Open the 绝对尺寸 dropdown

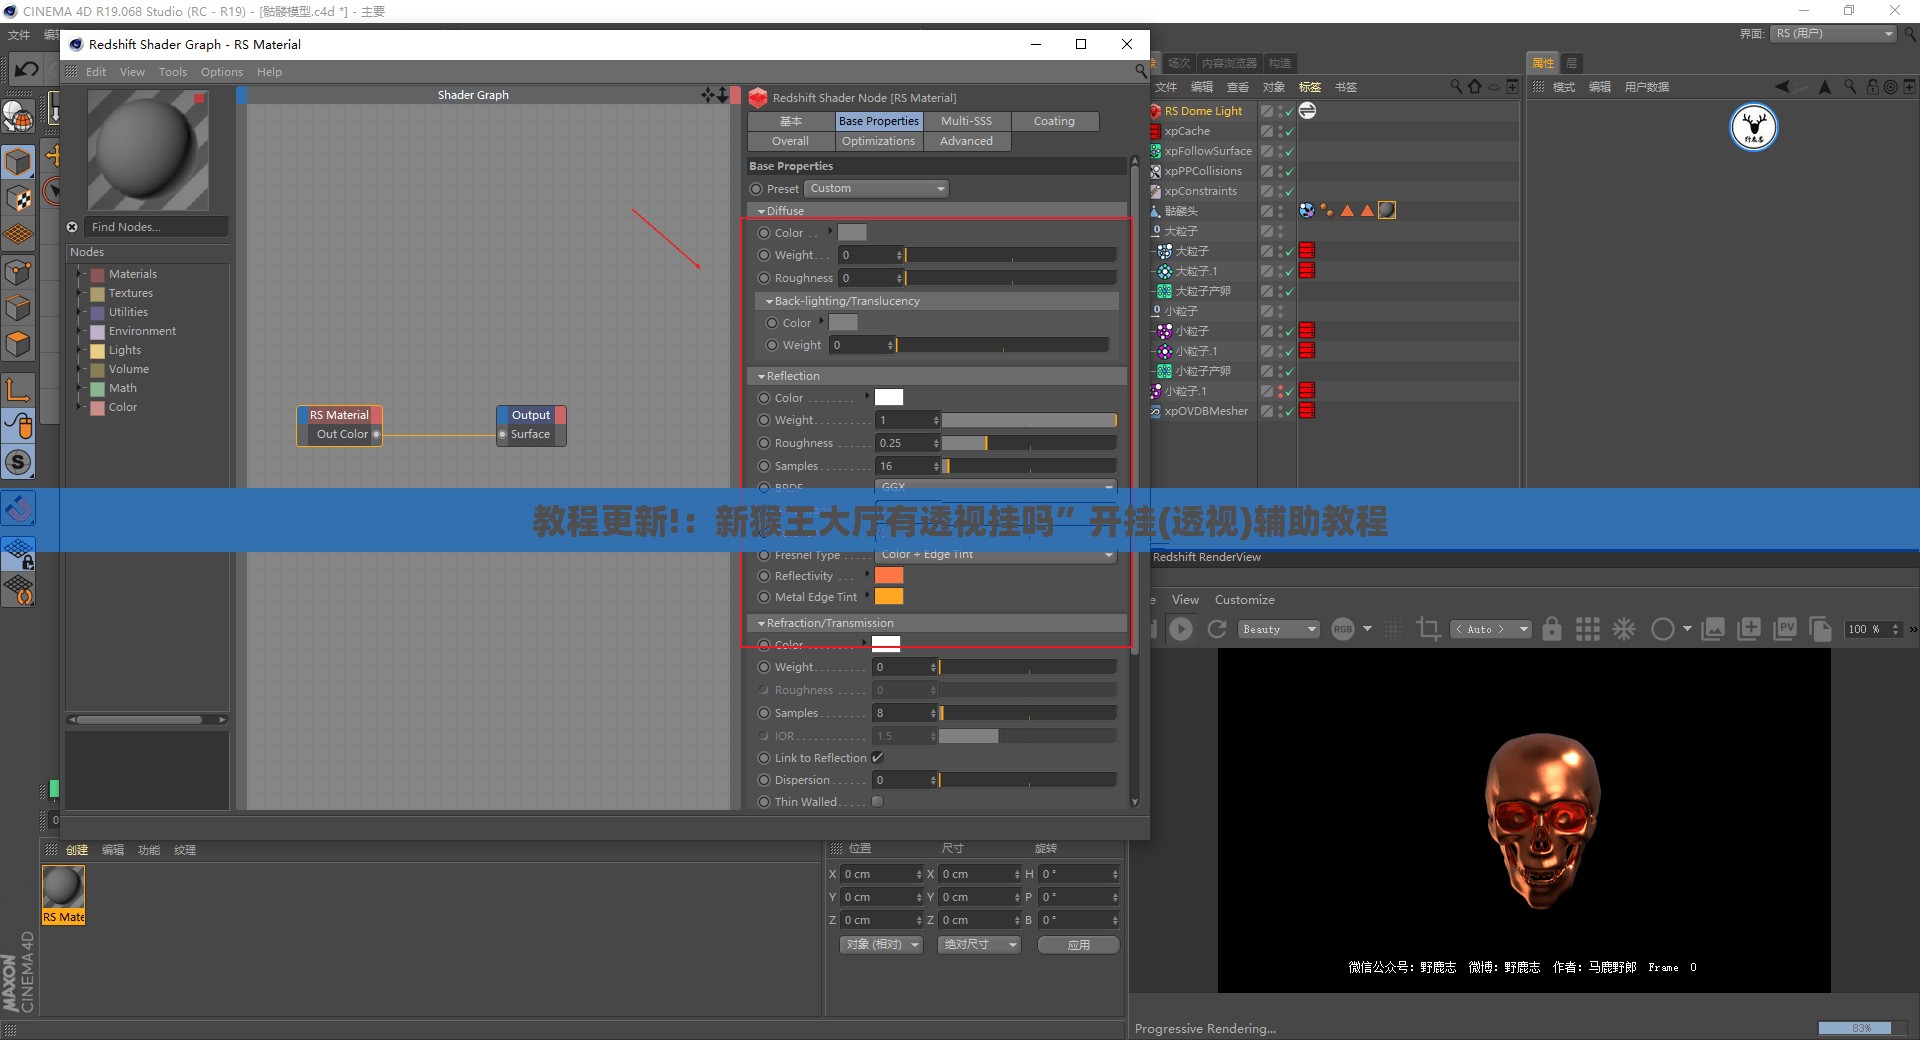[x=979, y=944]
